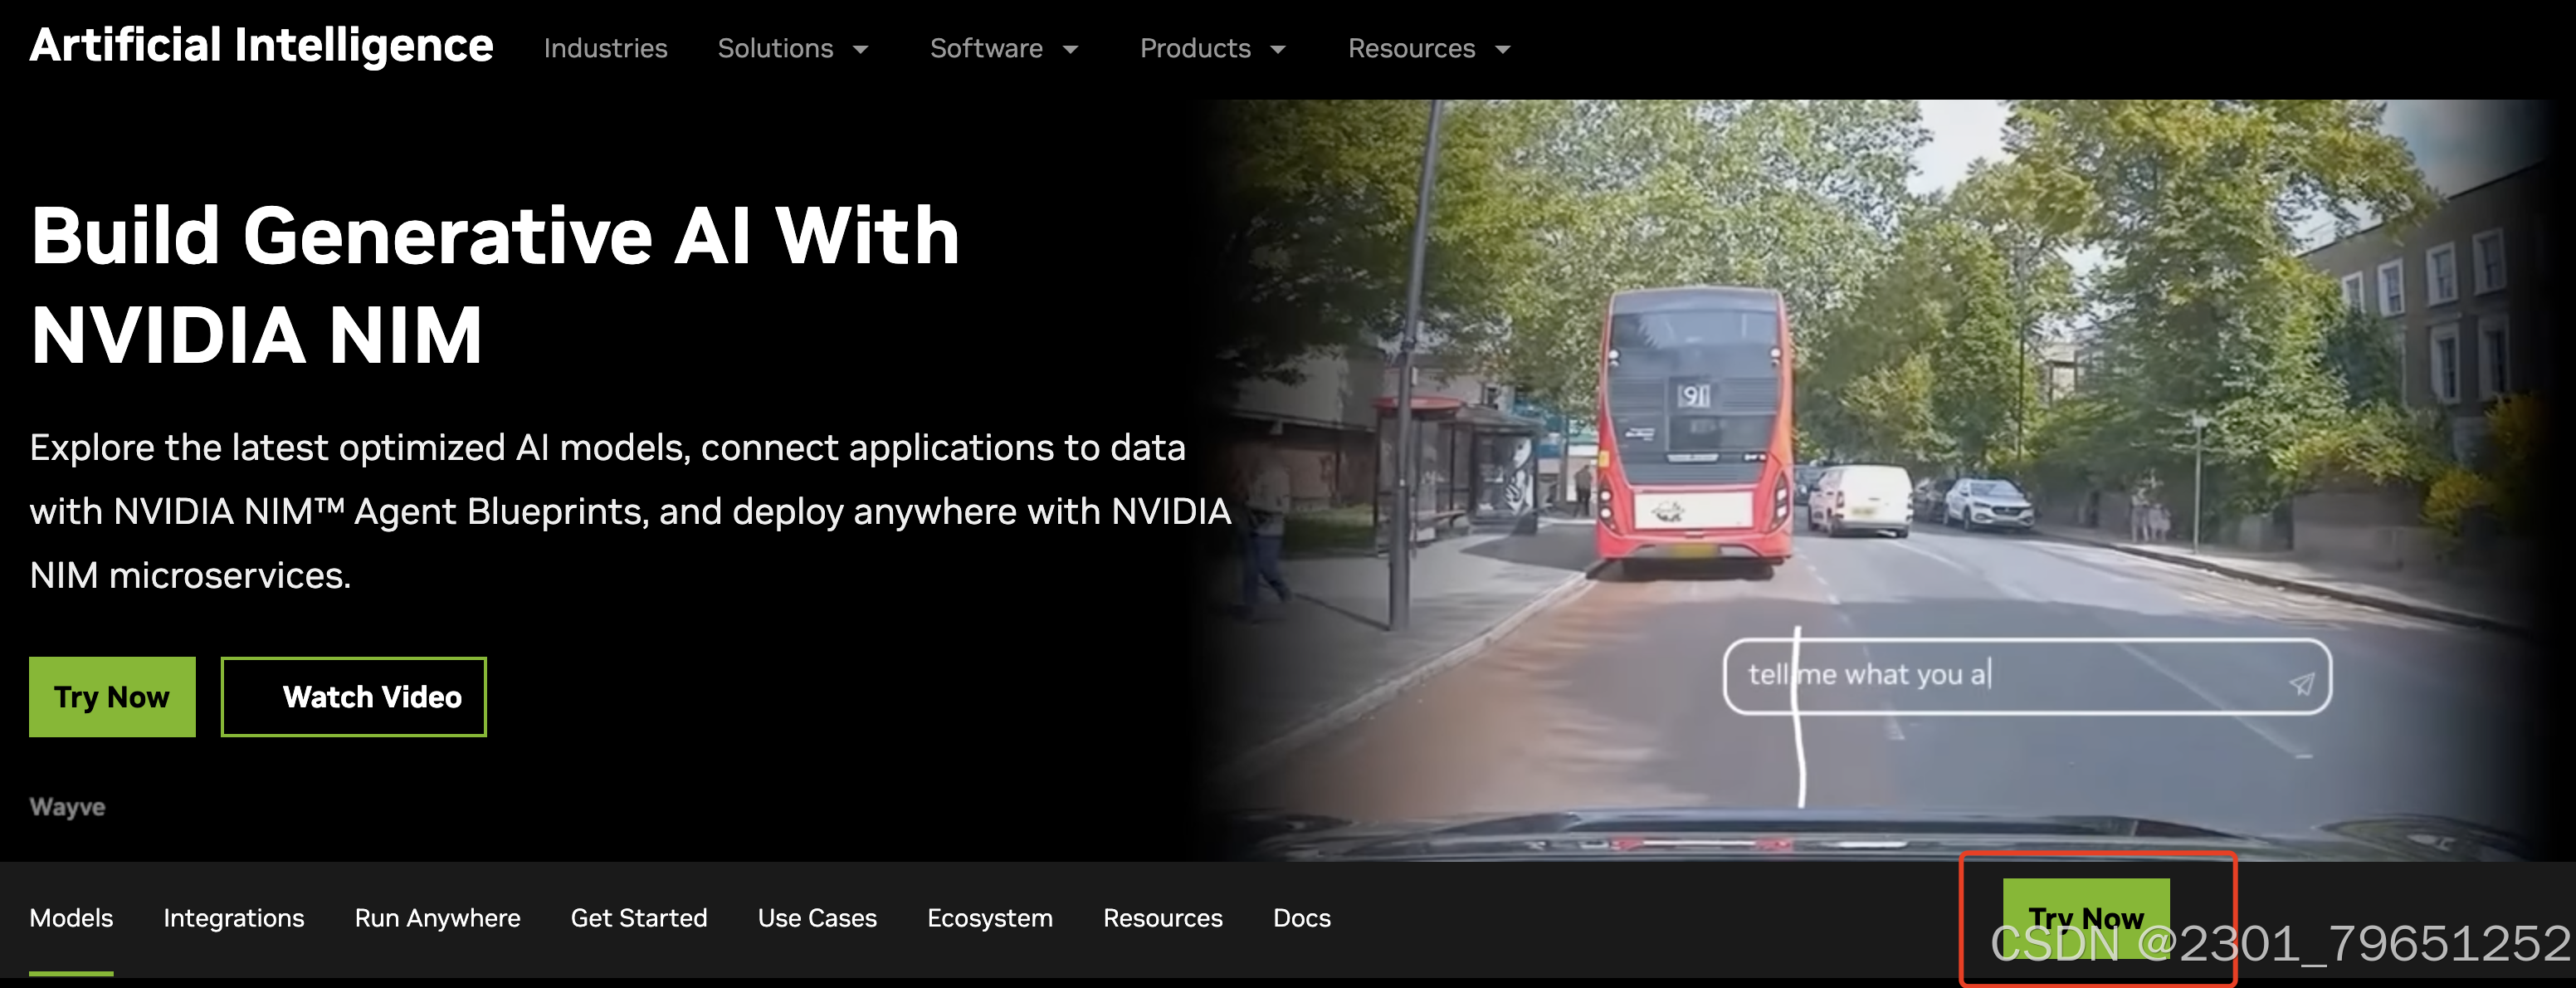This screenshot has width=2576, height=988.
Task: Select the Models tab
Action: coord(71,918)
